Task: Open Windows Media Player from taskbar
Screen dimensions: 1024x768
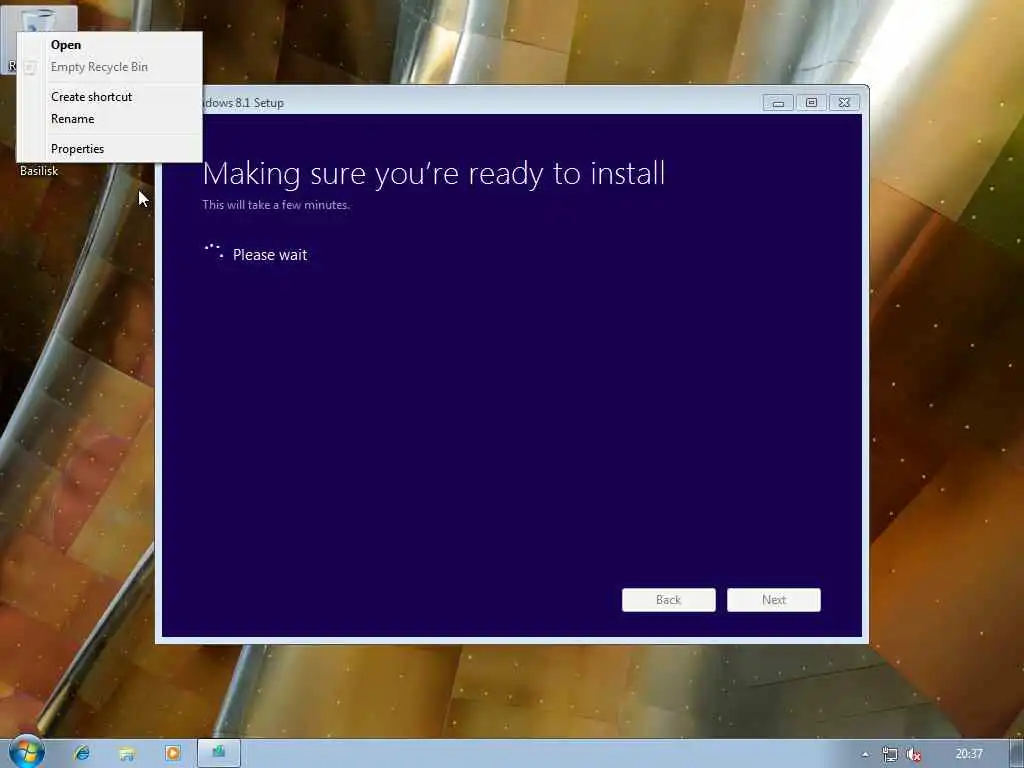Action: pyautogui.click(x=173, y=753)
